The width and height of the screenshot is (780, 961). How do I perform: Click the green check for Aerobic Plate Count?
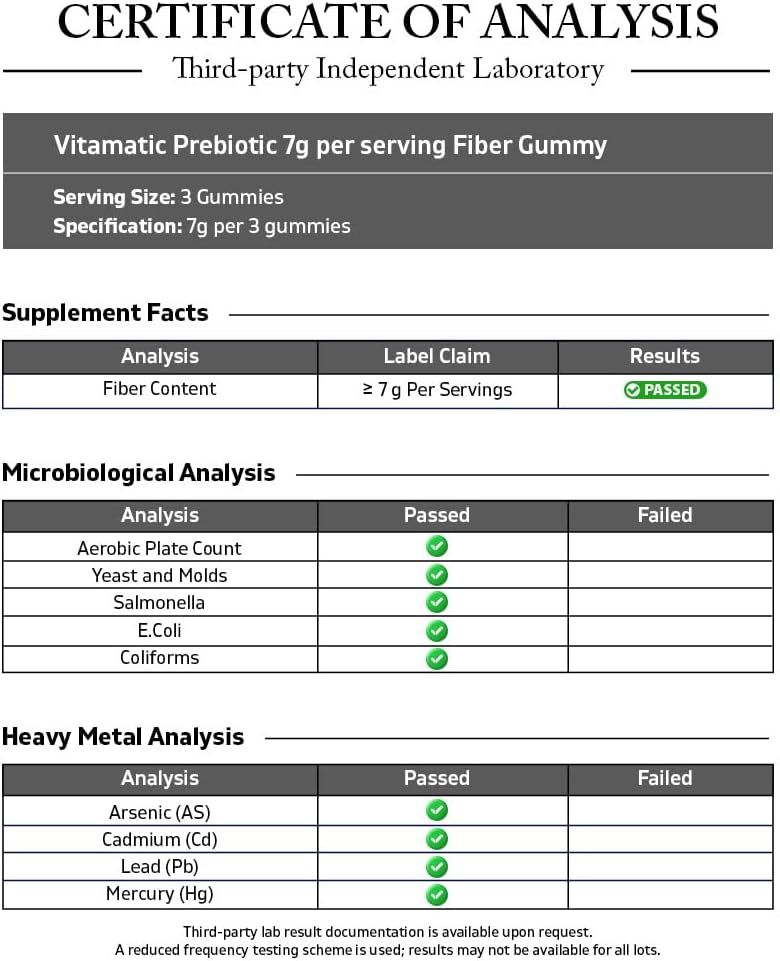pos(437,547)
